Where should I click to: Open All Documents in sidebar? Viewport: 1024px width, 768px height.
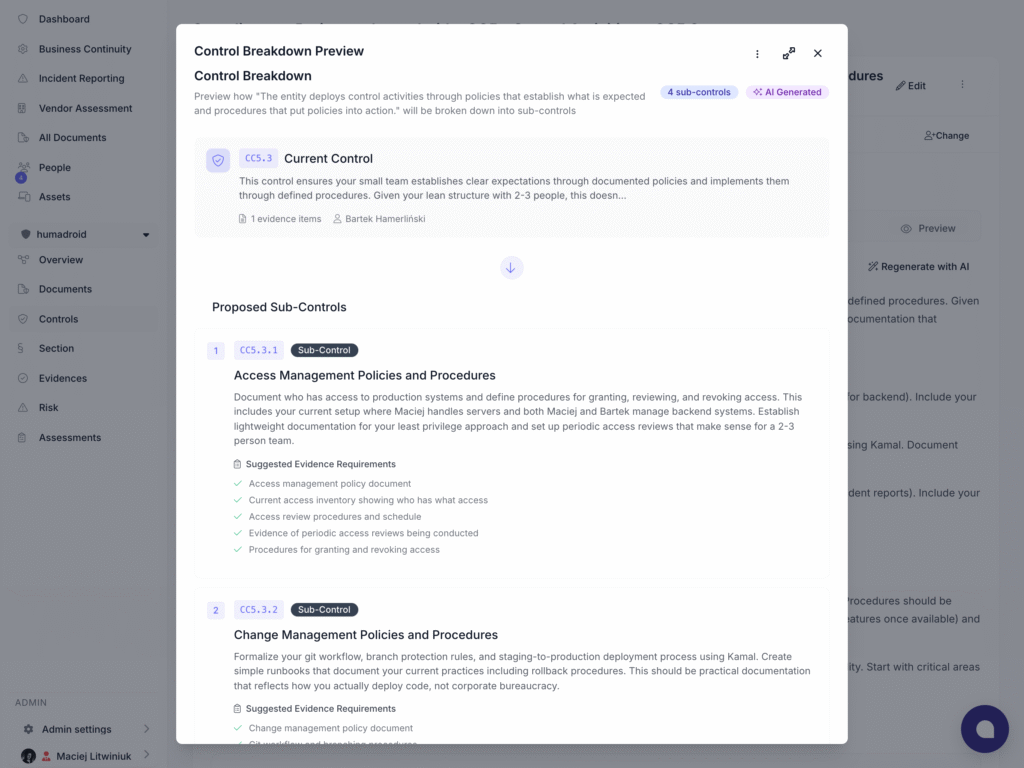click(72, 138)
